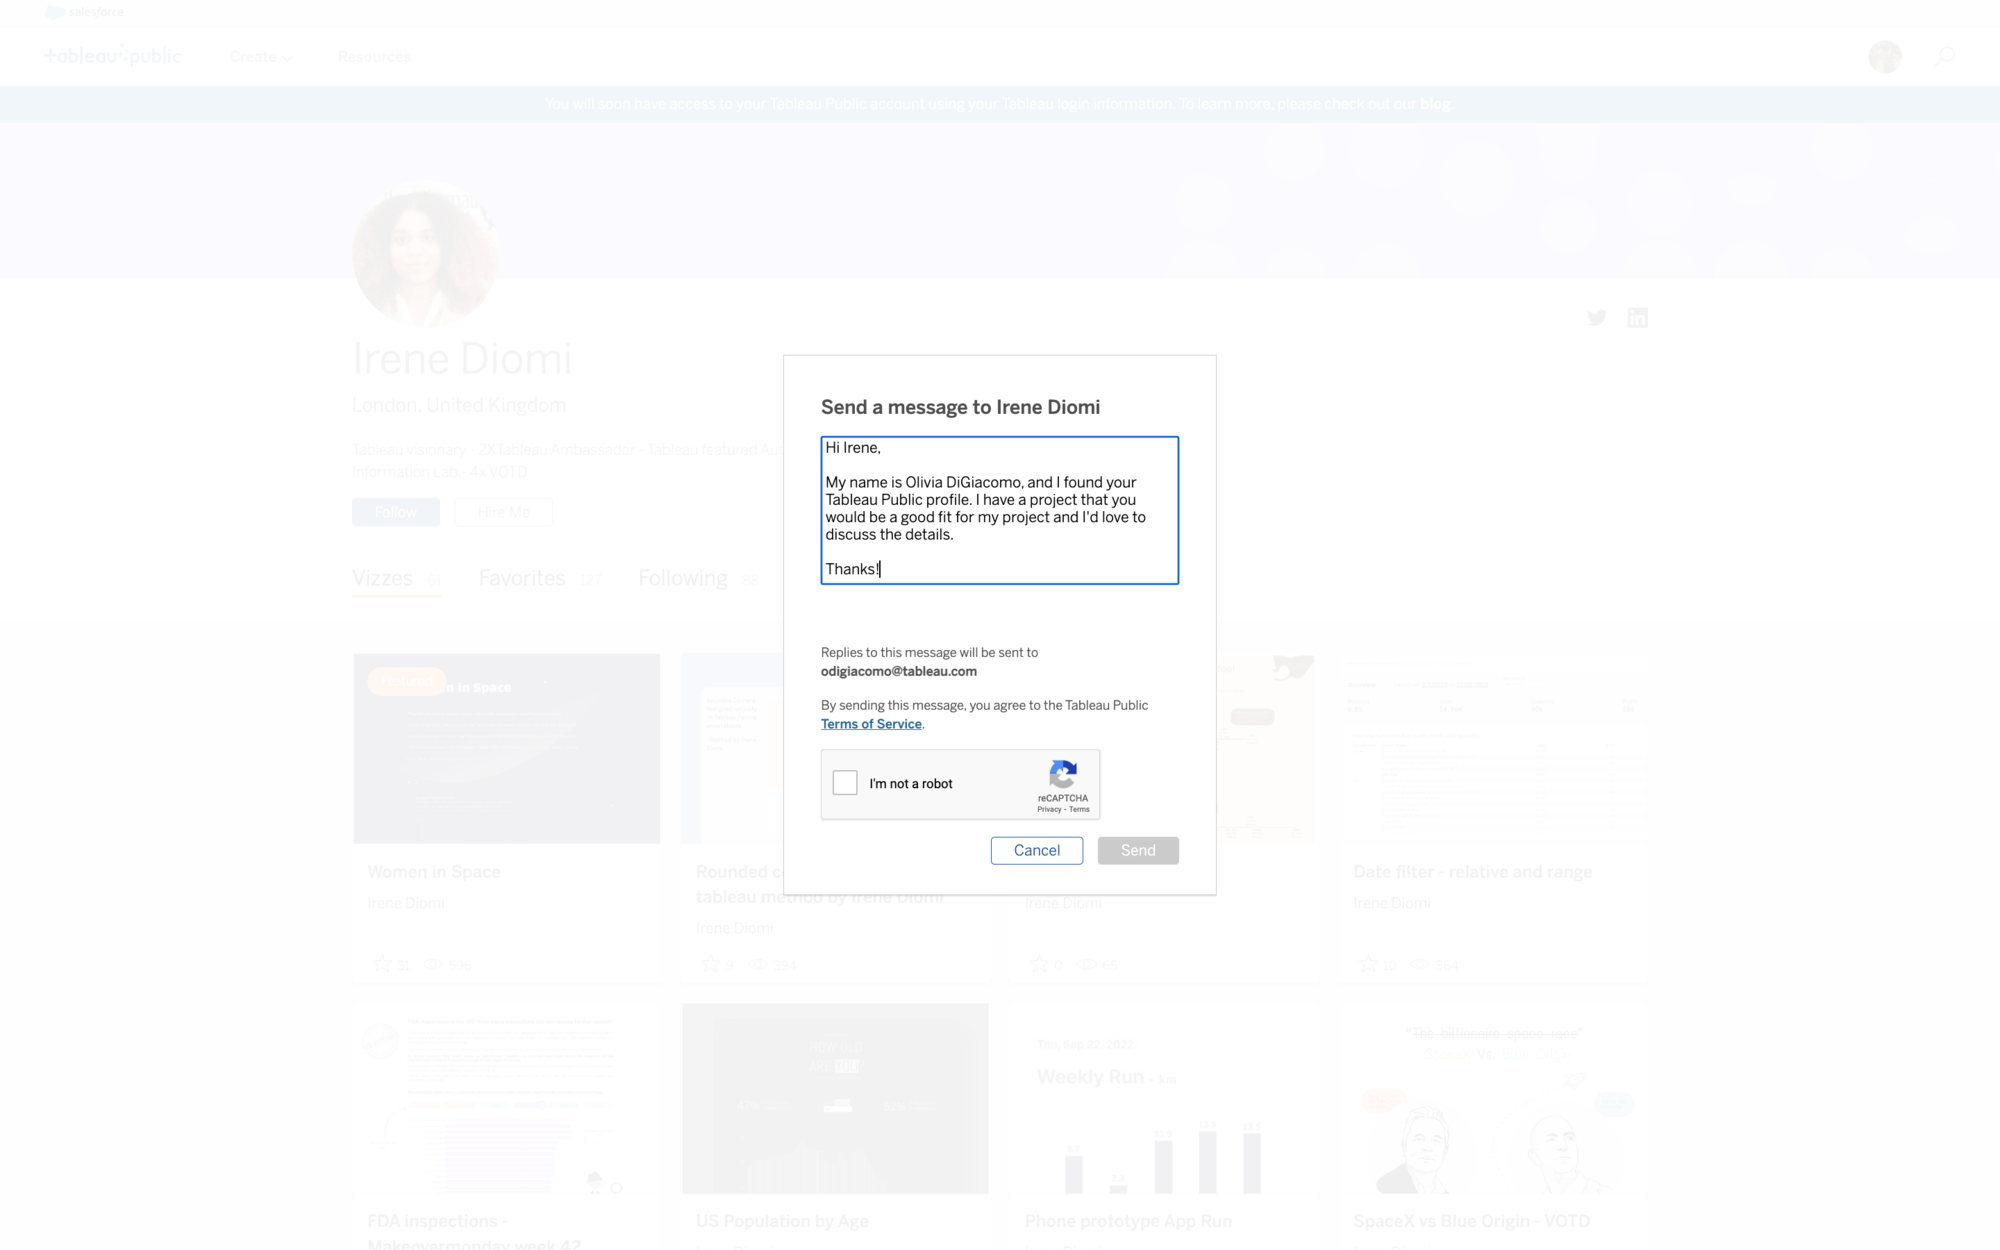2000x1250 pixels.
Task: Open Phone prototype App Run thumbnail
Action: tap(1164, 1098)
